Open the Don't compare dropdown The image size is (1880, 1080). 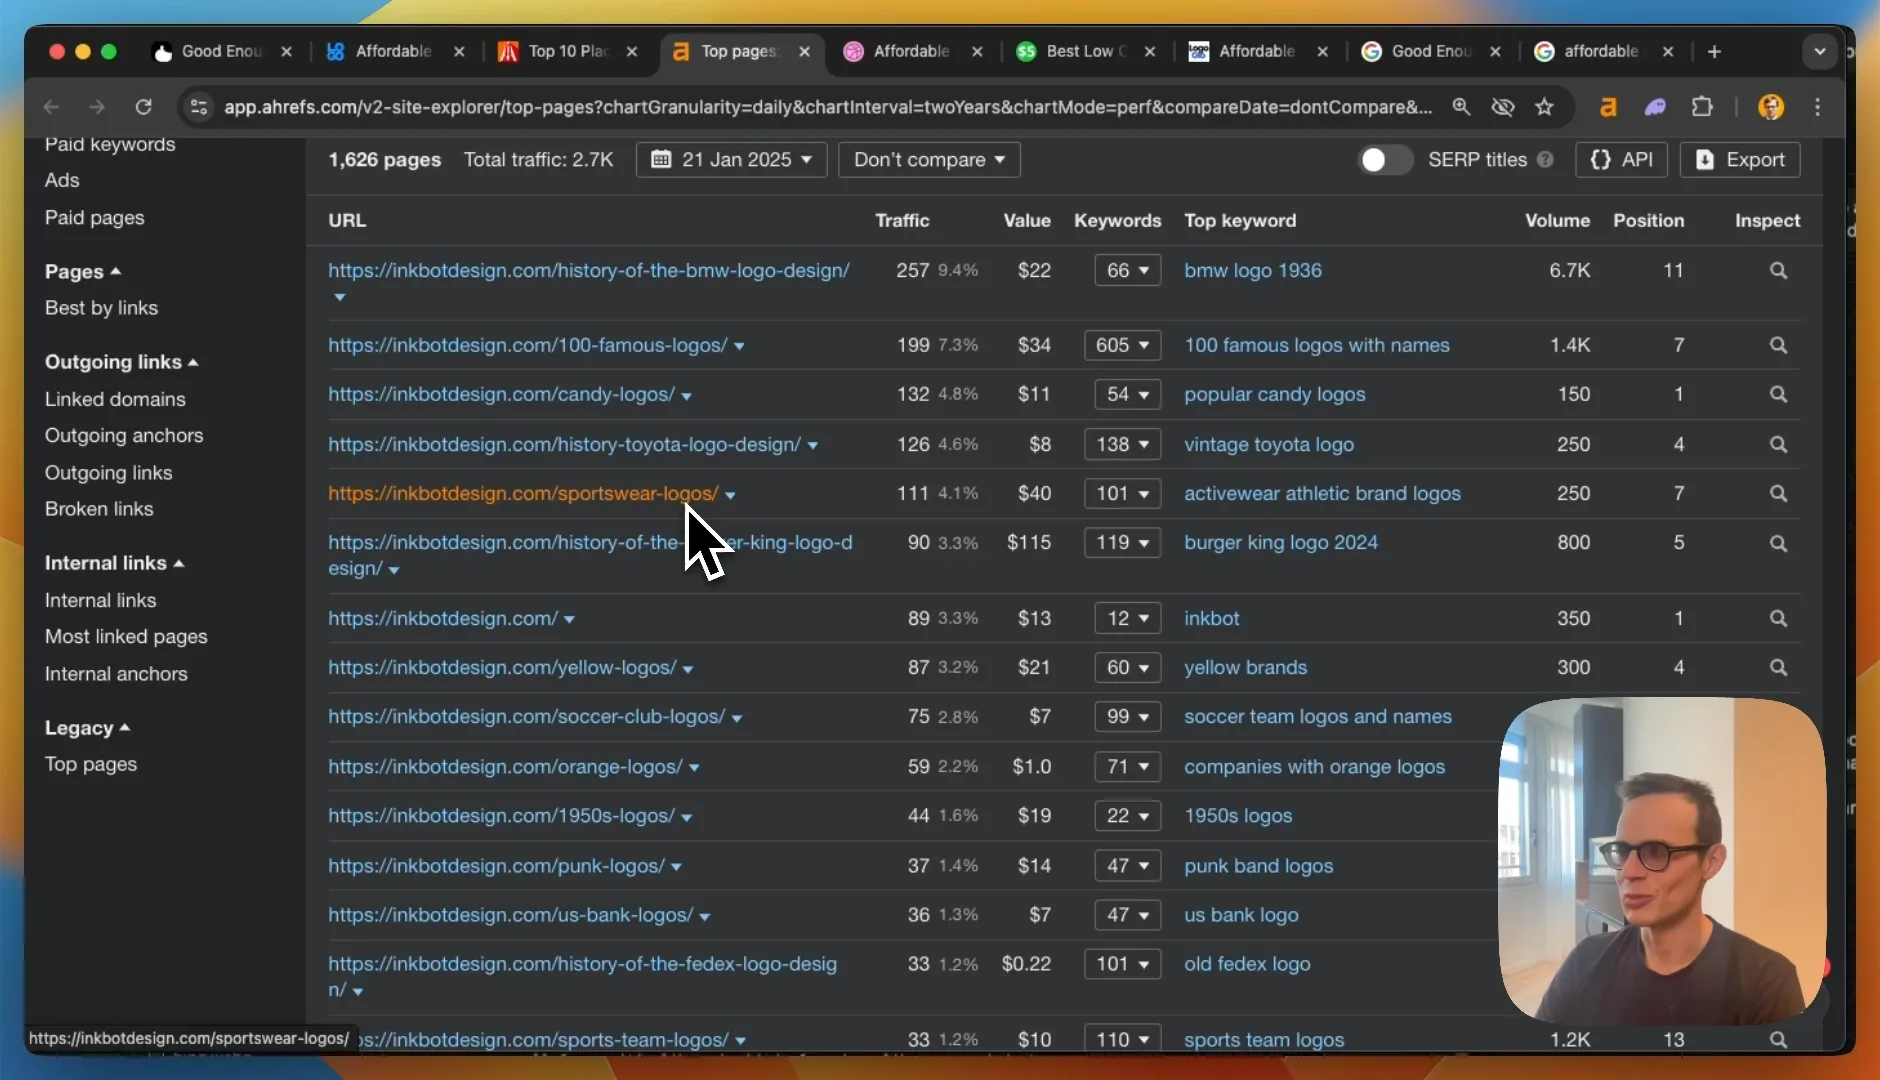929,160
